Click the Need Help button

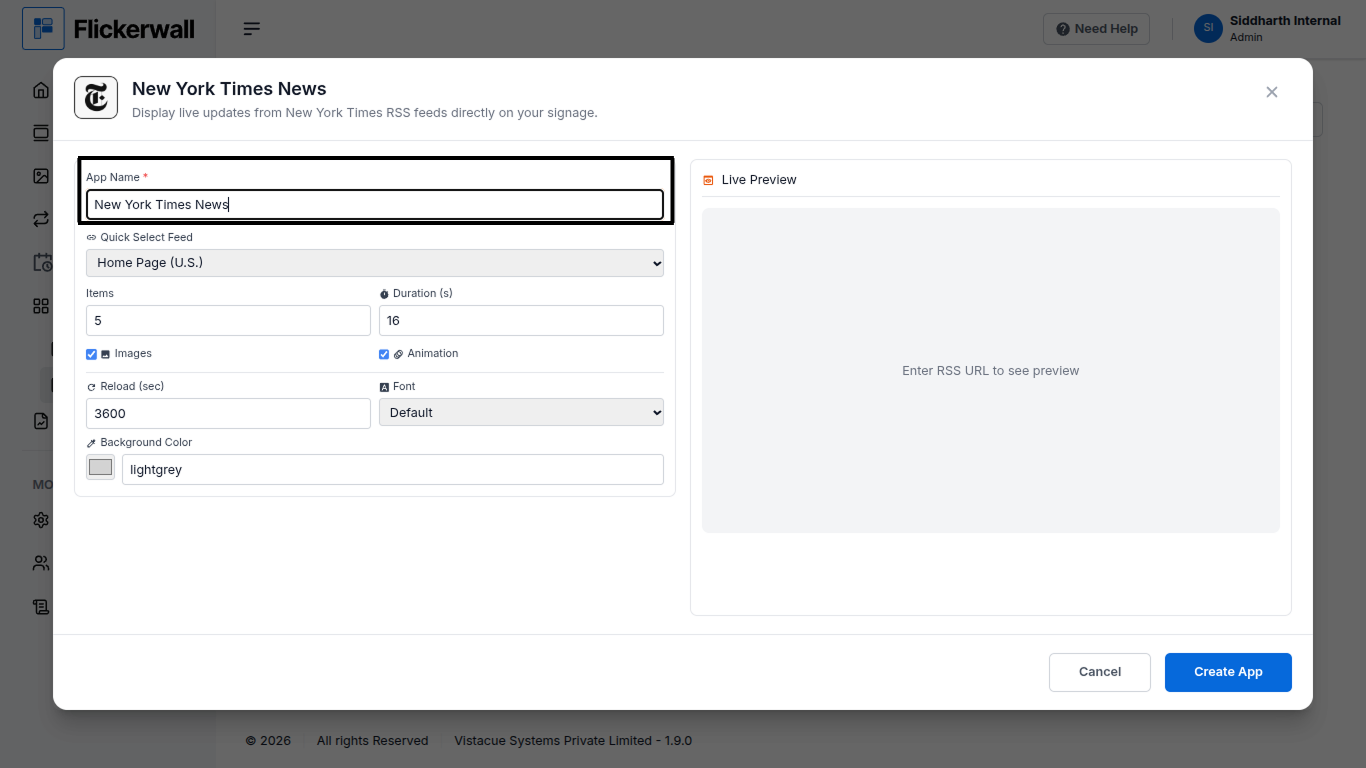tap(1096, 29)
